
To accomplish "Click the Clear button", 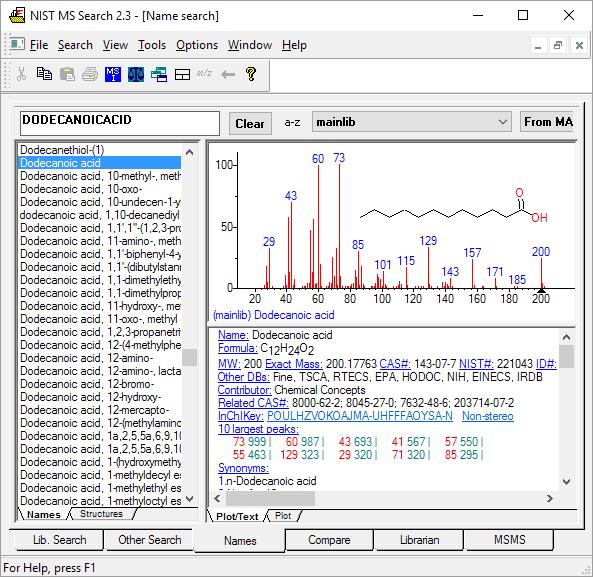I will (x=250, y=123).
